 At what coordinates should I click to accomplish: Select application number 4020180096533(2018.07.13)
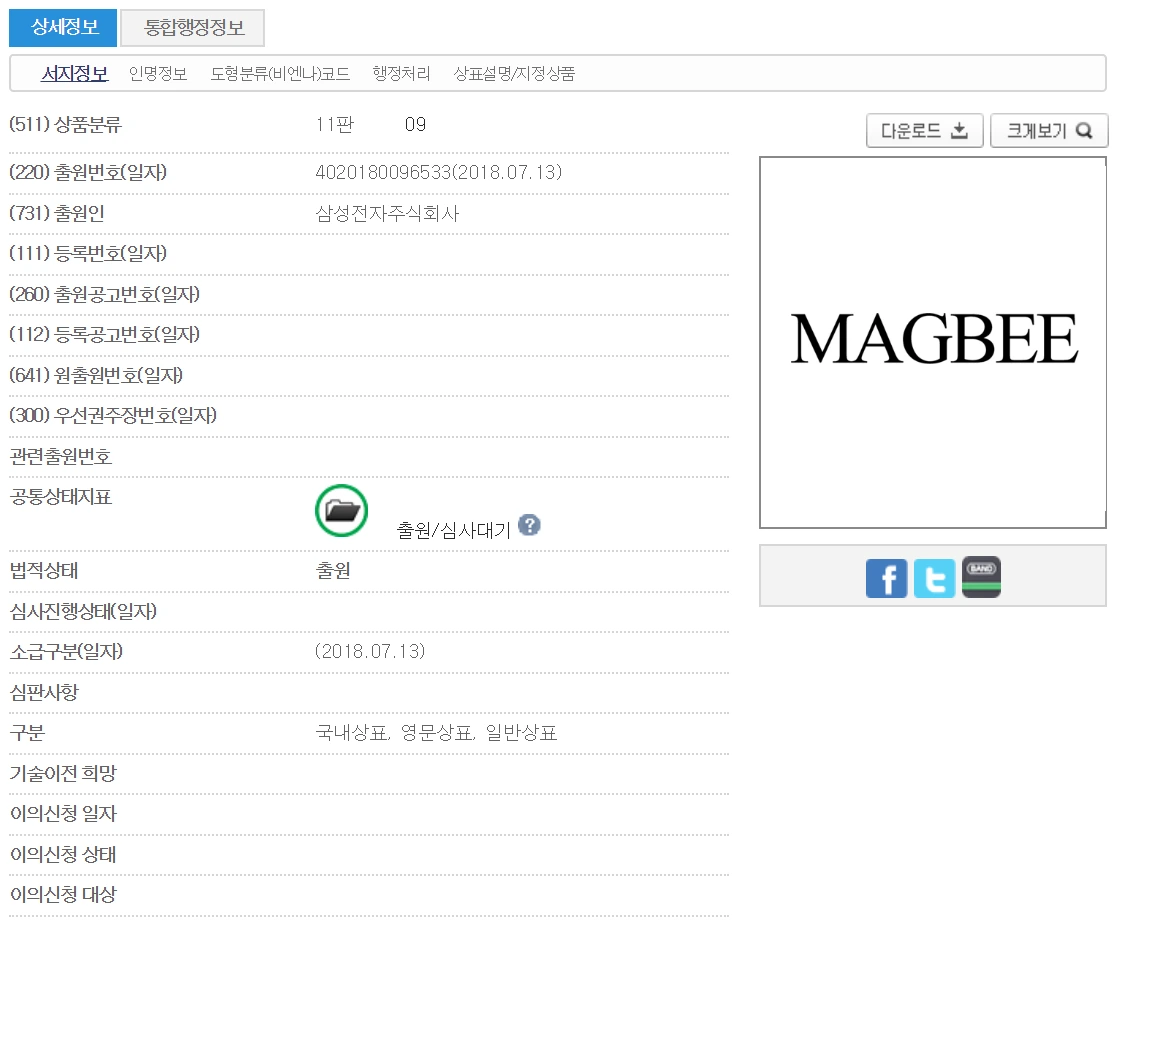tap(439, 172)
